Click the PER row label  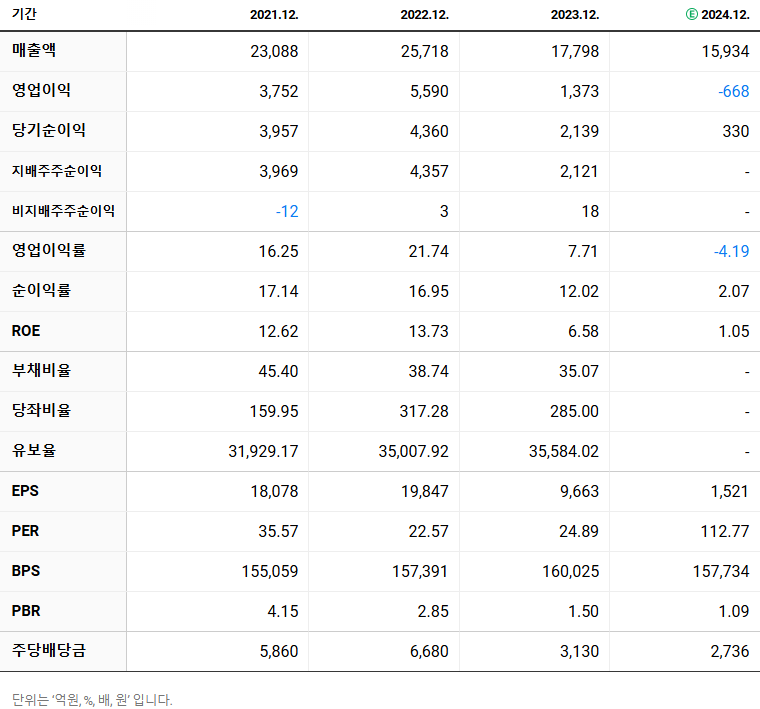[x=25, y=531]
